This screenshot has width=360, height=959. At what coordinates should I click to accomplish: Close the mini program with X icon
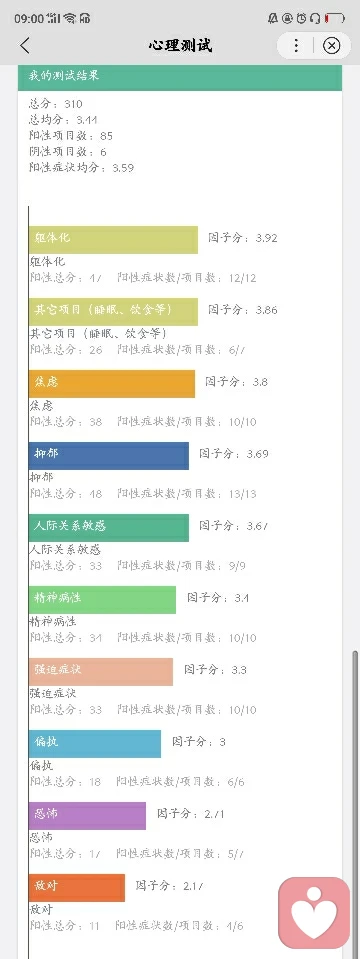(331, 46)
